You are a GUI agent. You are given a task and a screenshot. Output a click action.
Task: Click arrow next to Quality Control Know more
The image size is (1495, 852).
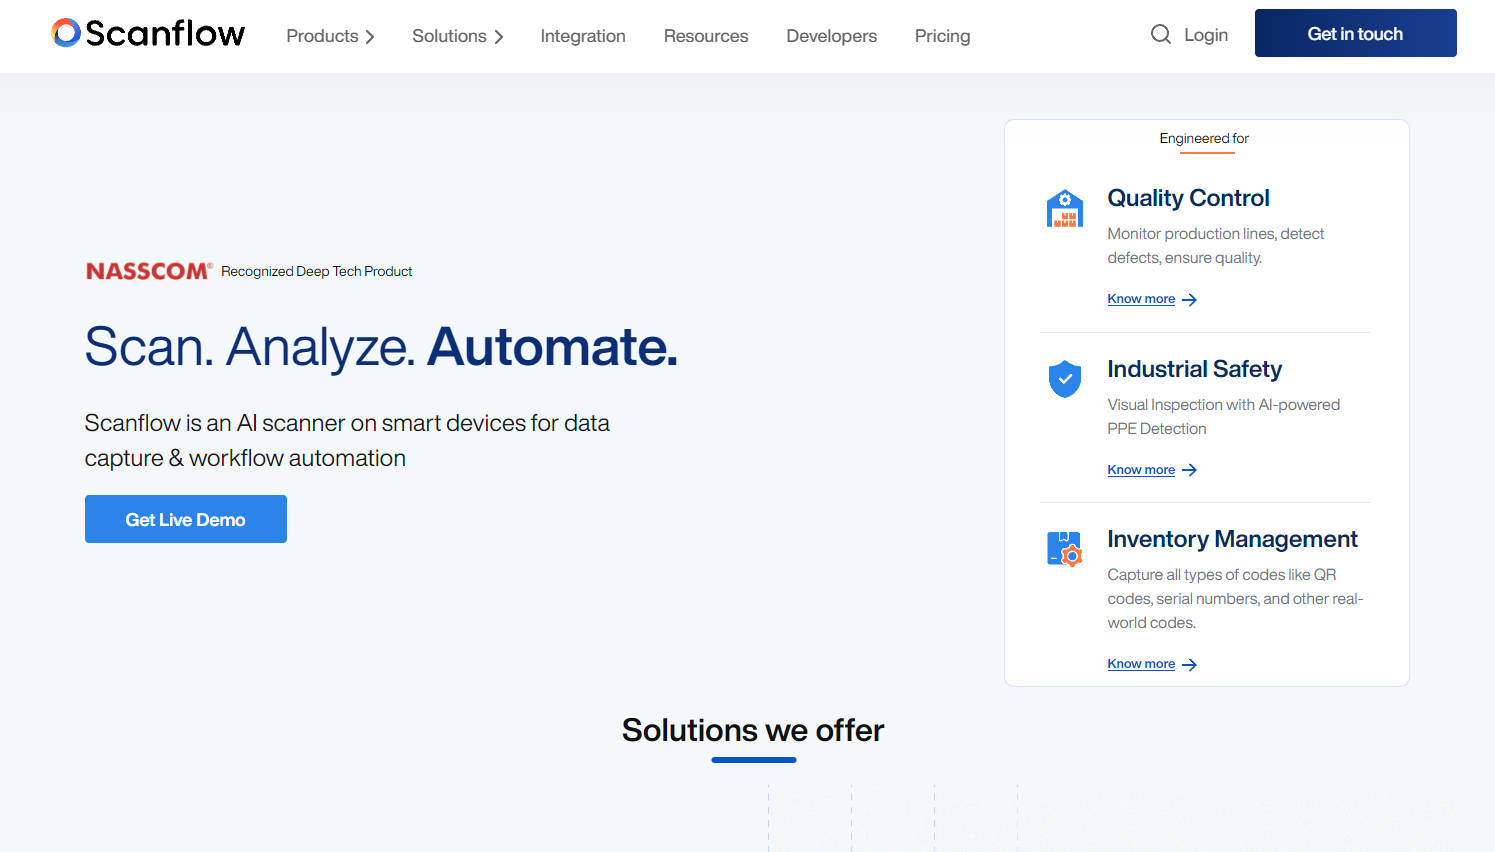(1189, 300)
